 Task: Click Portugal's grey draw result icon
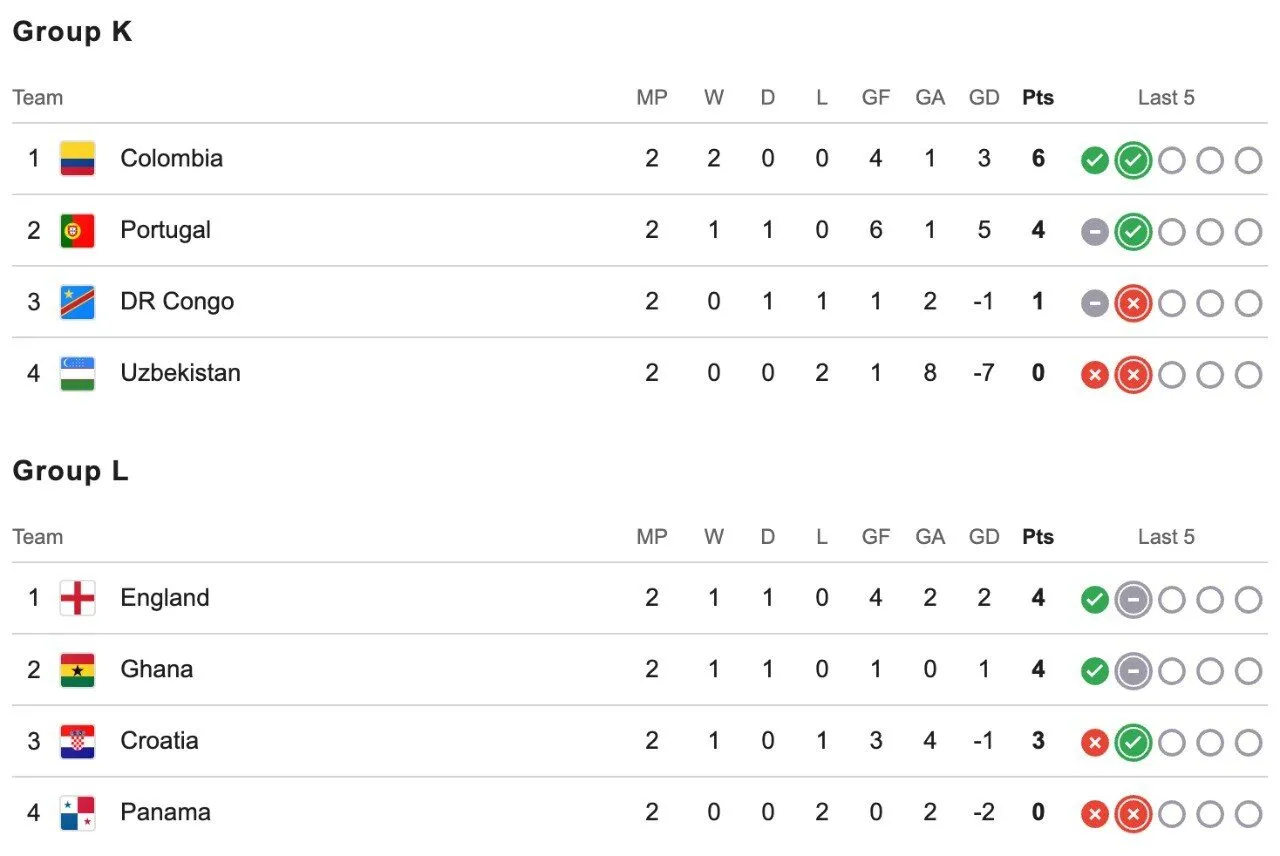(1095, 232)
